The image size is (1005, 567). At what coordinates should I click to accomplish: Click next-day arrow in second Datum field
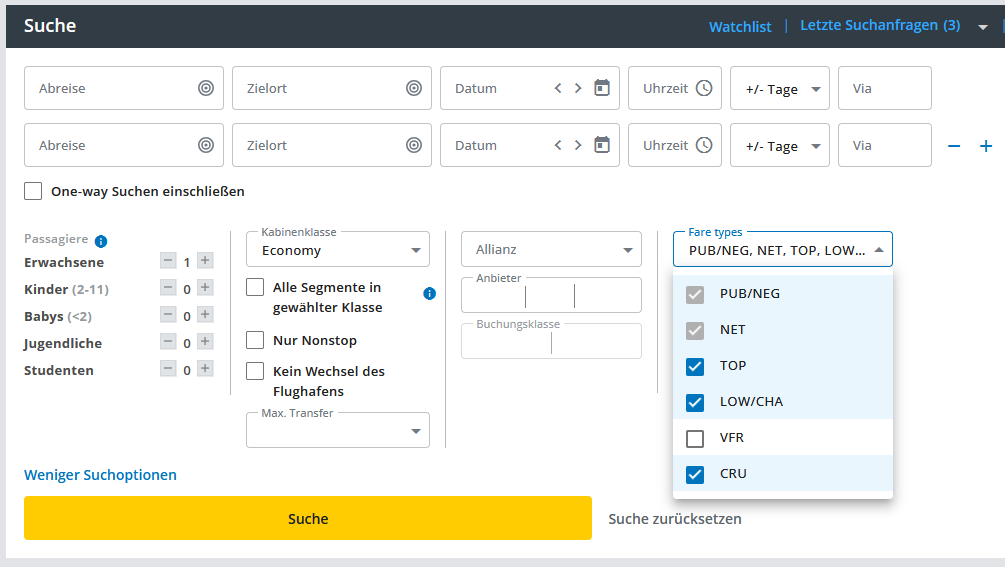(x=578, y=145)
